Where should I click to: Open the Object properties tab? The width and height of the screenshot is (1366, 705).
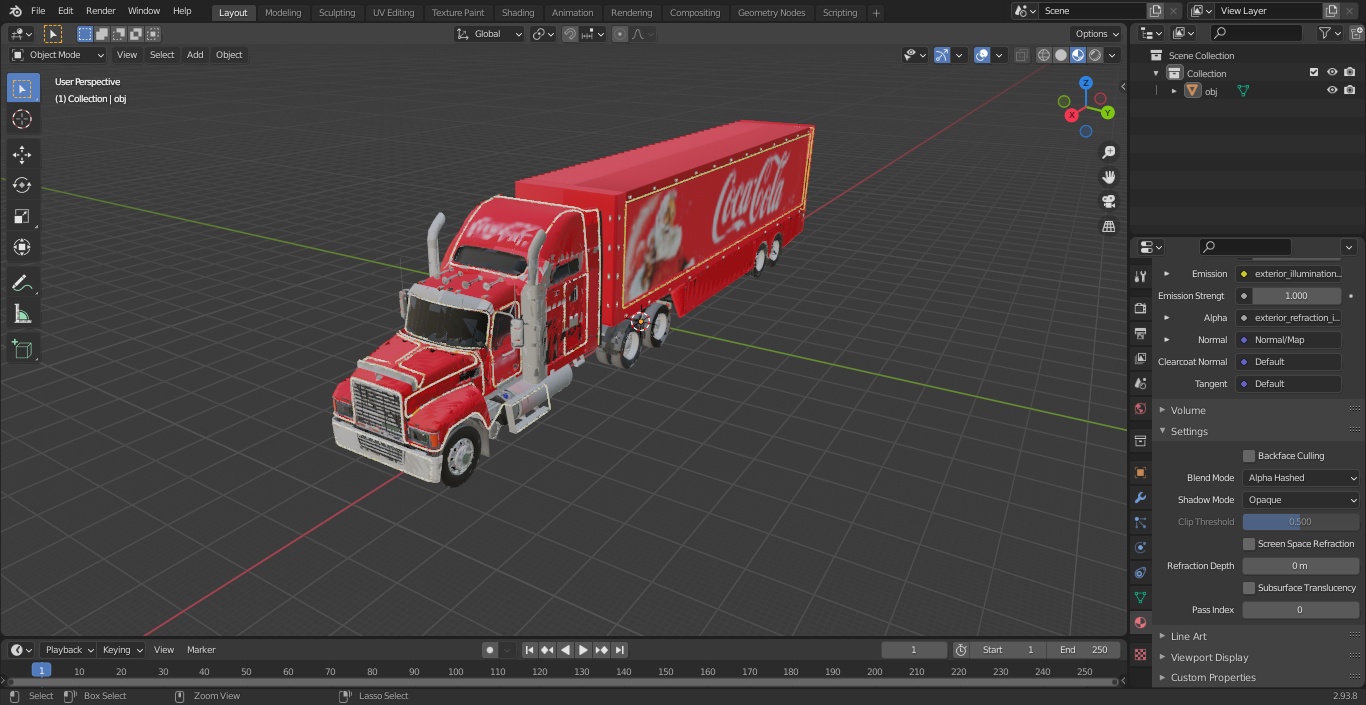tap(1140, 472)
